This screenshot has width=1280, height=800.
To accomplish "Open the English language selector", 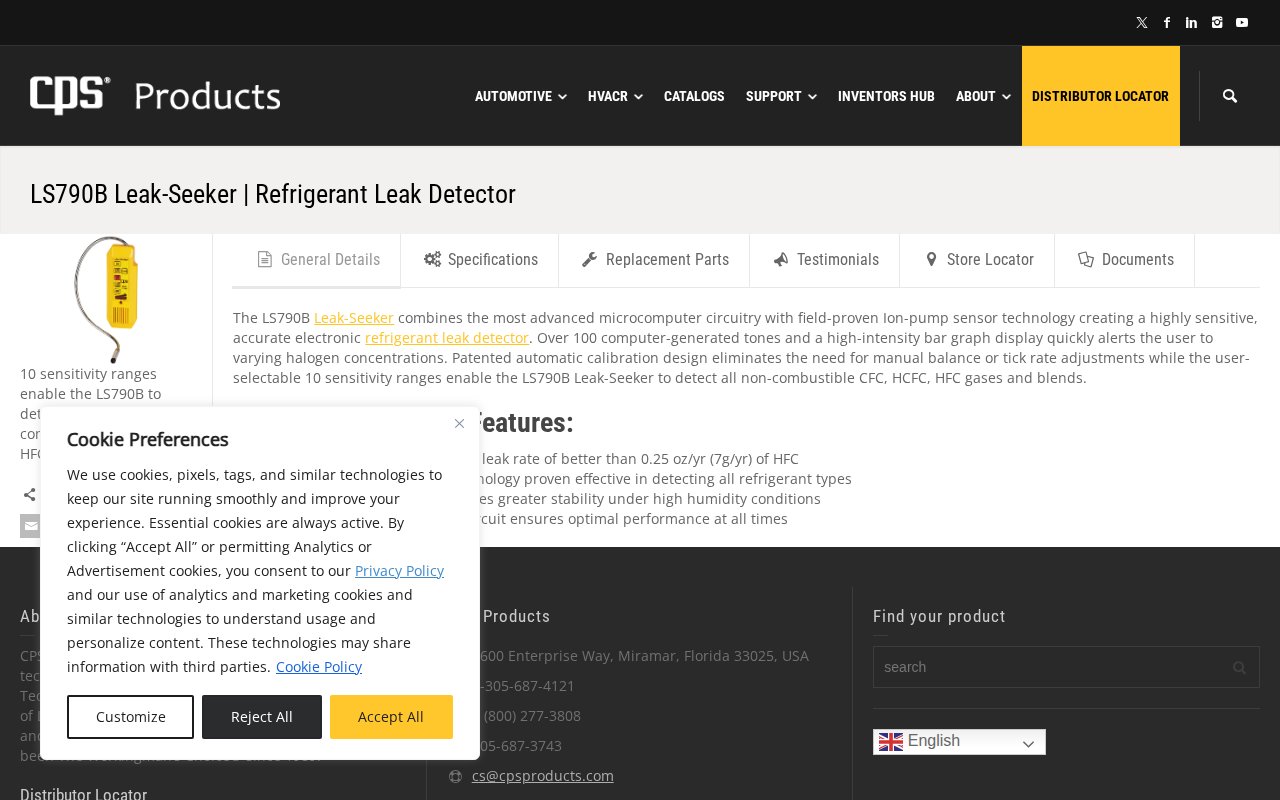I will [959, 741].
